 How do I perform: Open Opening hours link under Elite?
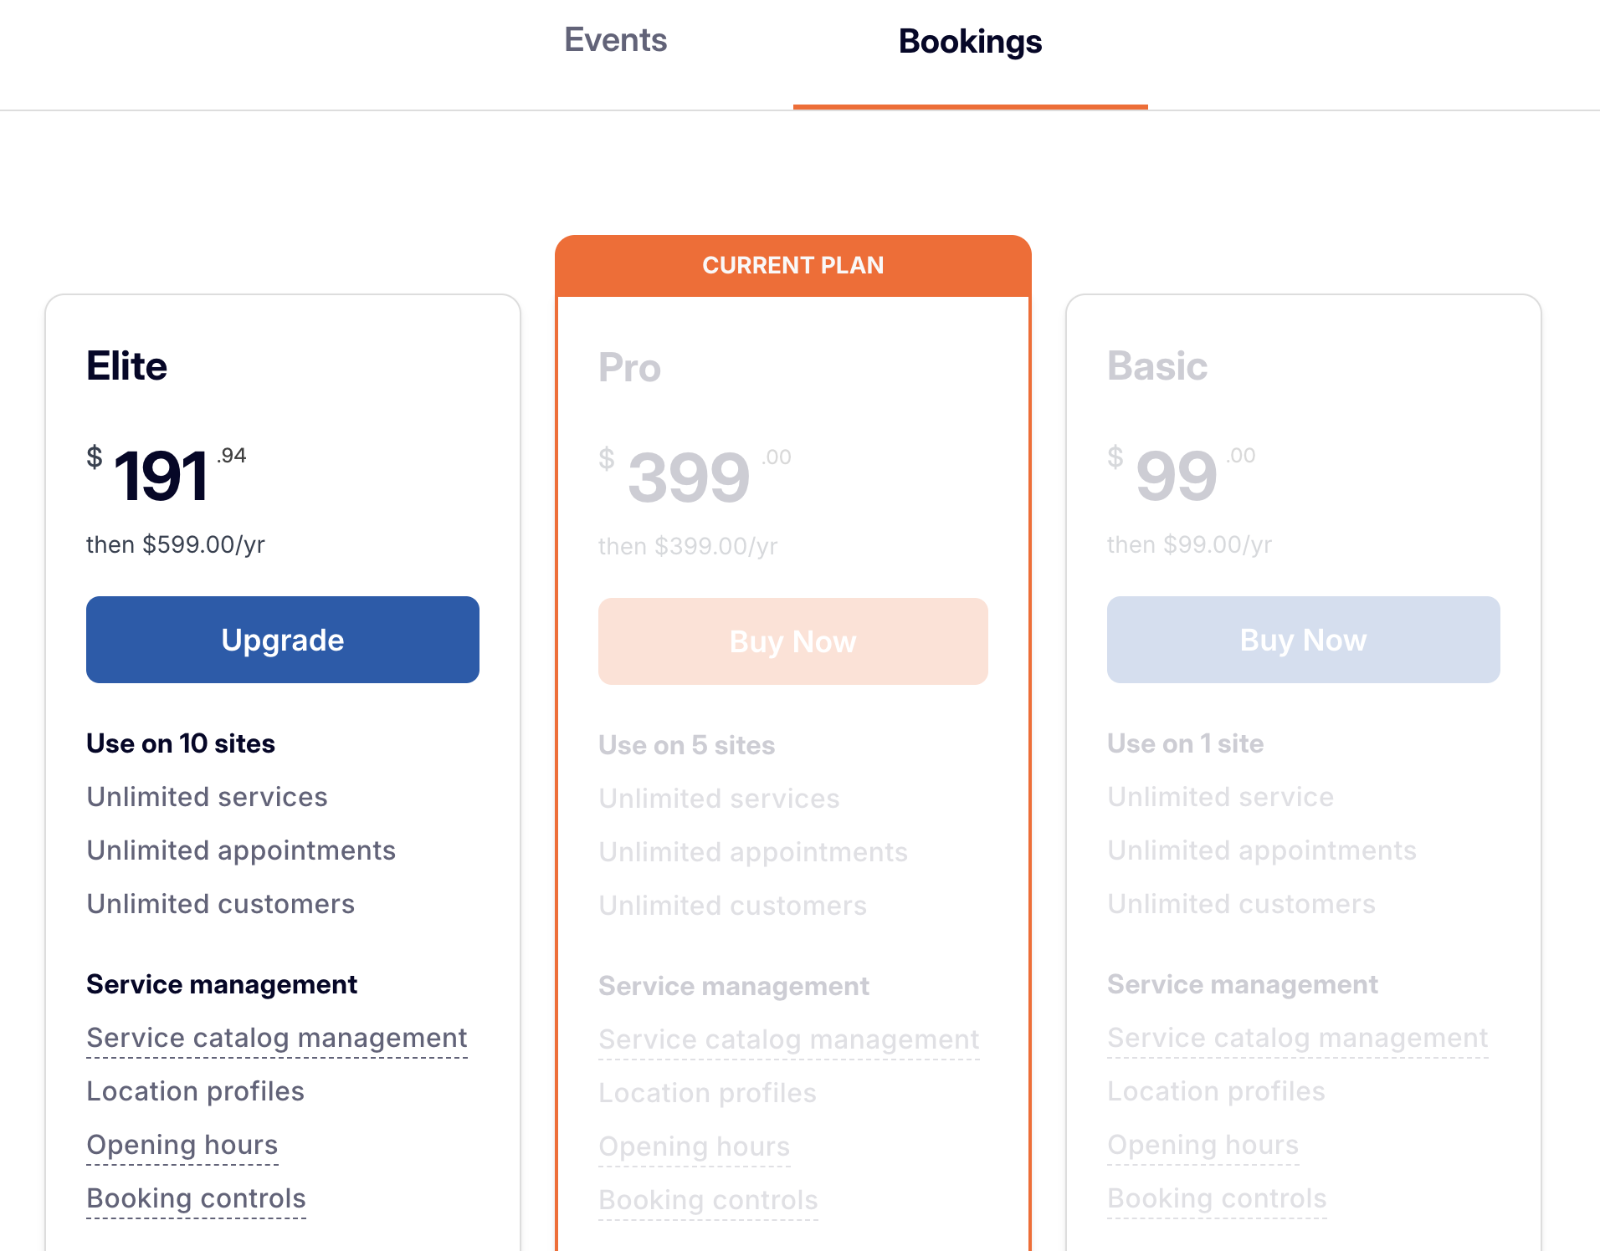[x=182, y=1144]
